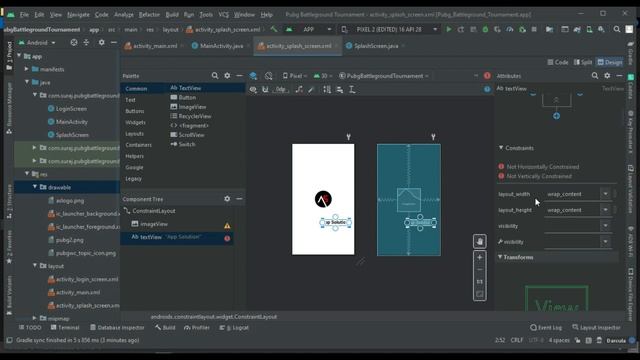Viewport: 640px width, 360px height.
Task: Open the Navigate menu
Action: click(x=78, y=15)
